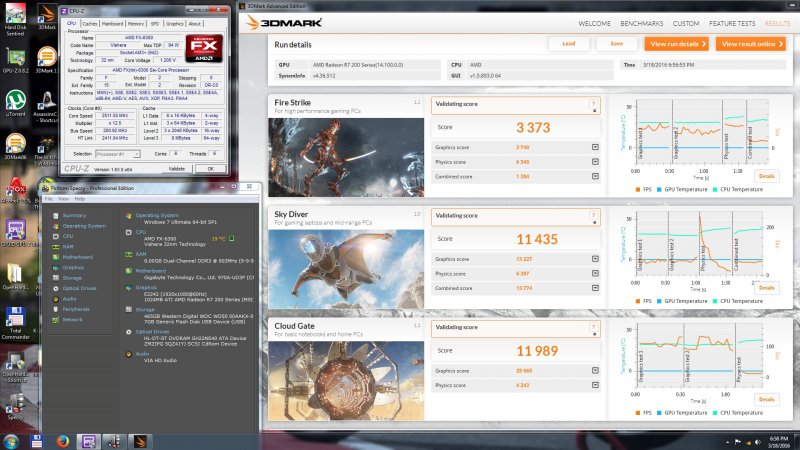Open the Graphics tab in CPU-Z

point(174,23)
